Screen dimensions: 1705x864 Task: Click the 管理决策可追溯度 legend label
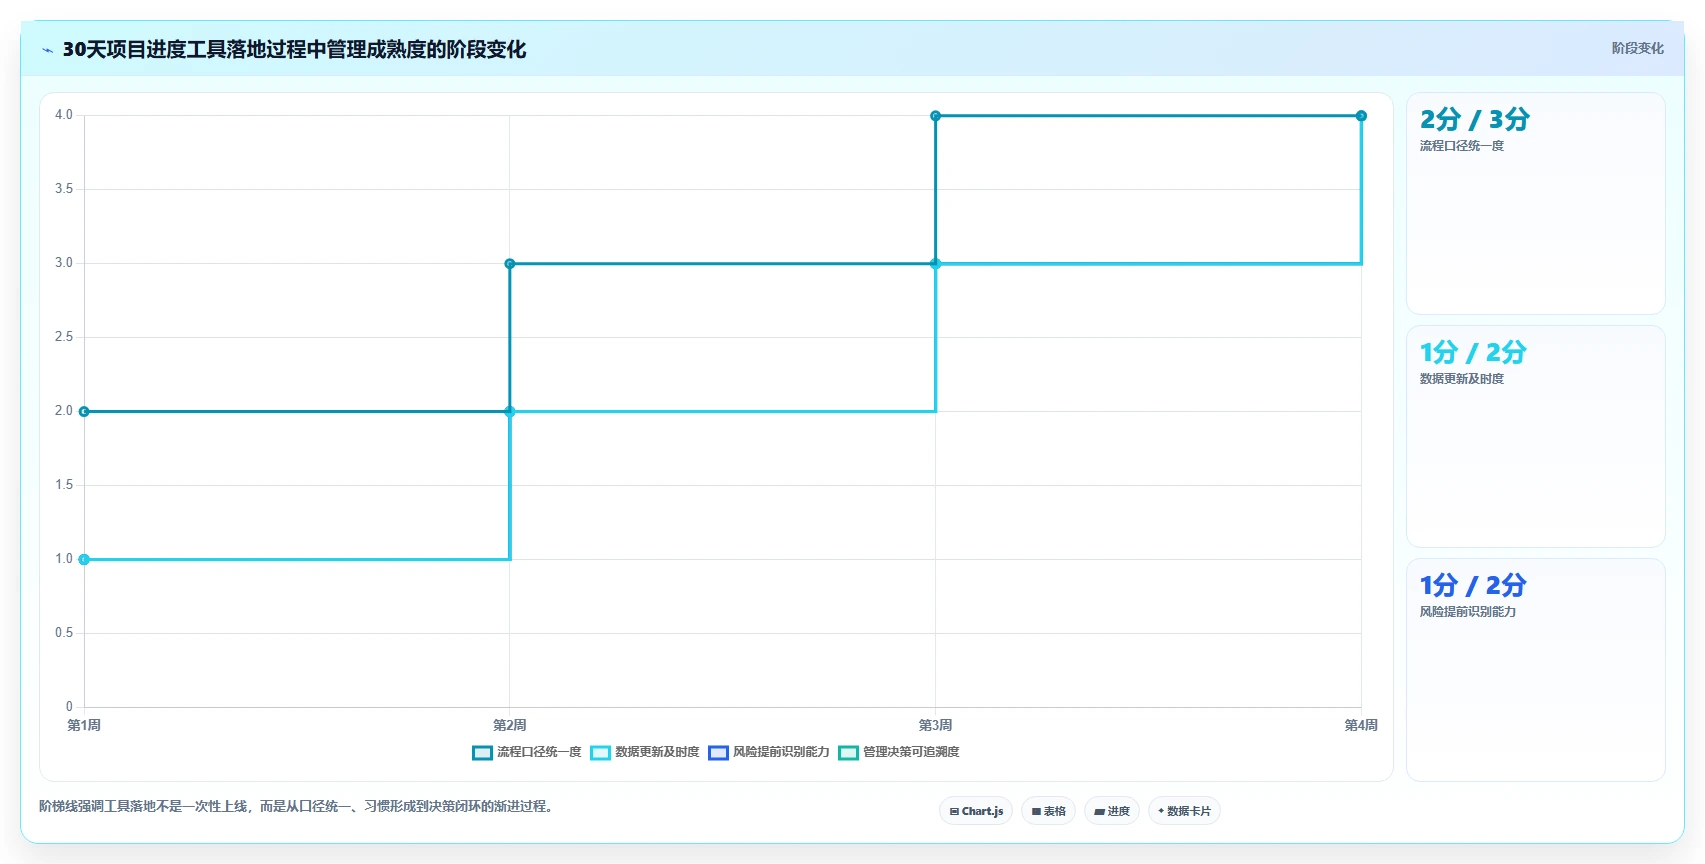click(x=911, y=752)
